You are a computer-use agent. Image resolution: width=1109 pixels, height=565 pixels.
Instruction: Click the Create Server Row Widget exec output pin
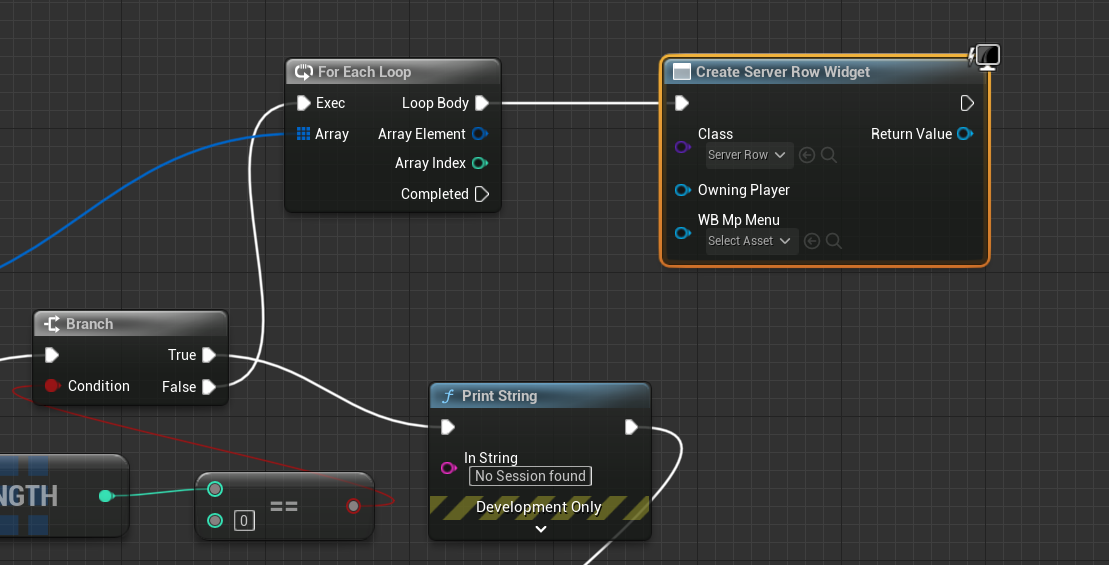coord(967,103)
